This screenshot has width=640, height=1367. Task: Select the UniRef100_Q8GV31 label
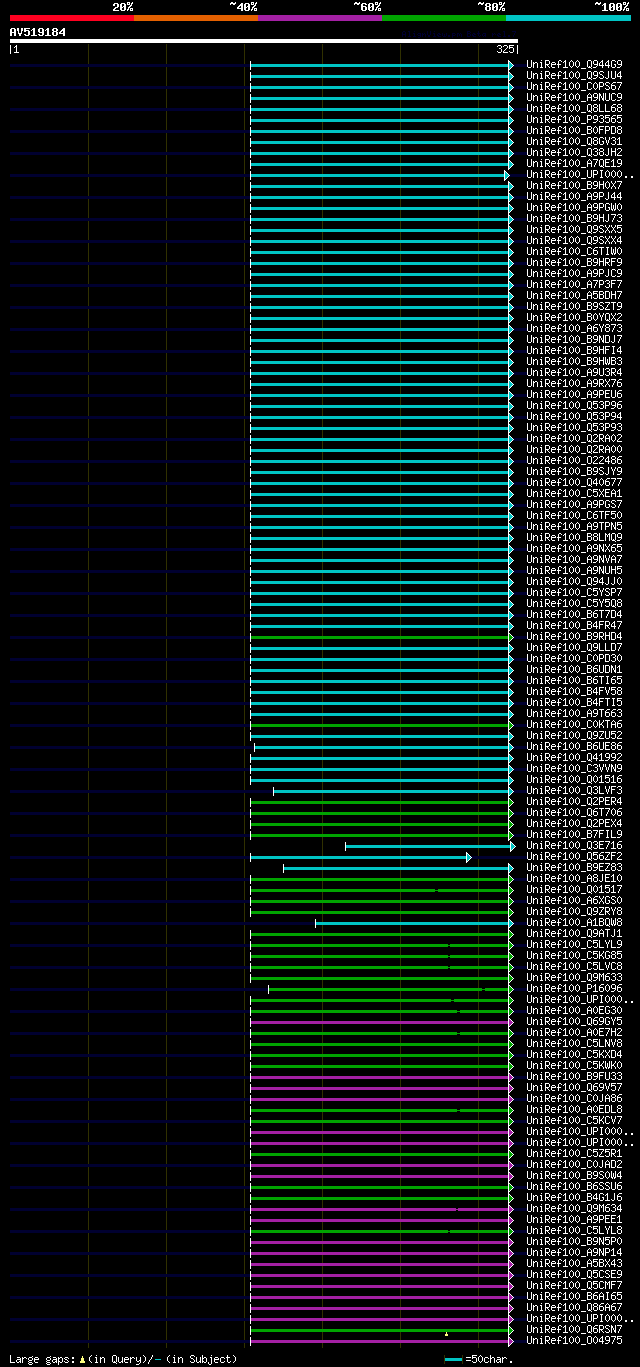coord(574,141)
